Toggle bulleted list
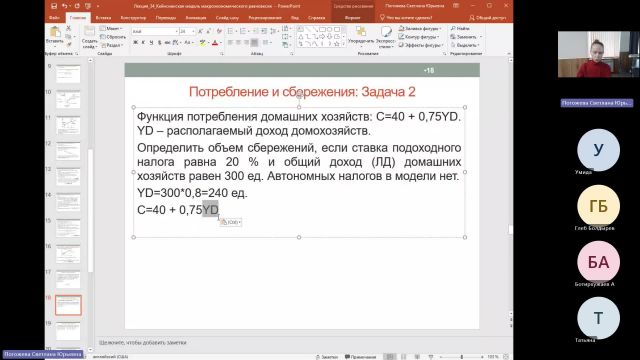This screenshot has width=640, height=360. pyautogui.click(x=231, y=31)
